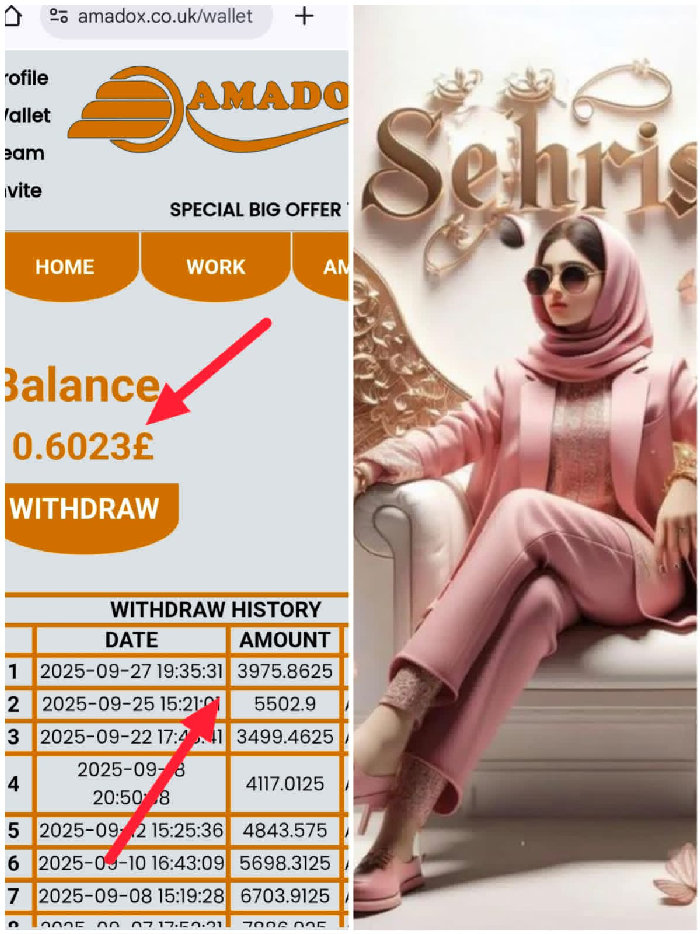Open a new tab with plus icon
This screenshot has width=700, height=934.
[304, 15]
